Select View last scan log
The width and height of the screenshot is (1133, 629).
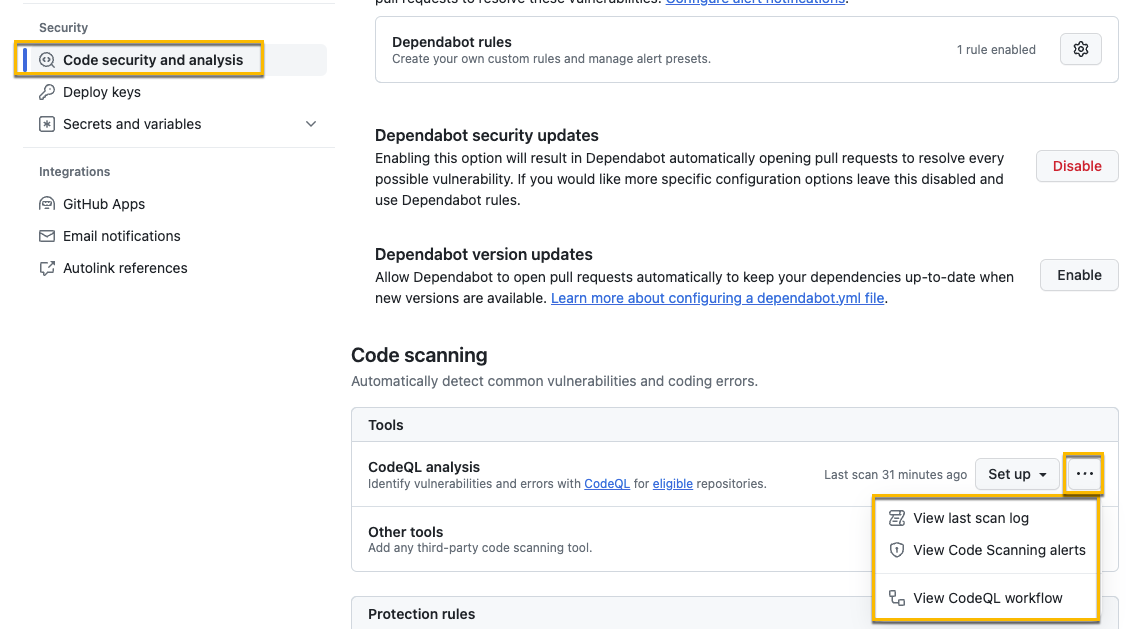(x=970, y=518)
